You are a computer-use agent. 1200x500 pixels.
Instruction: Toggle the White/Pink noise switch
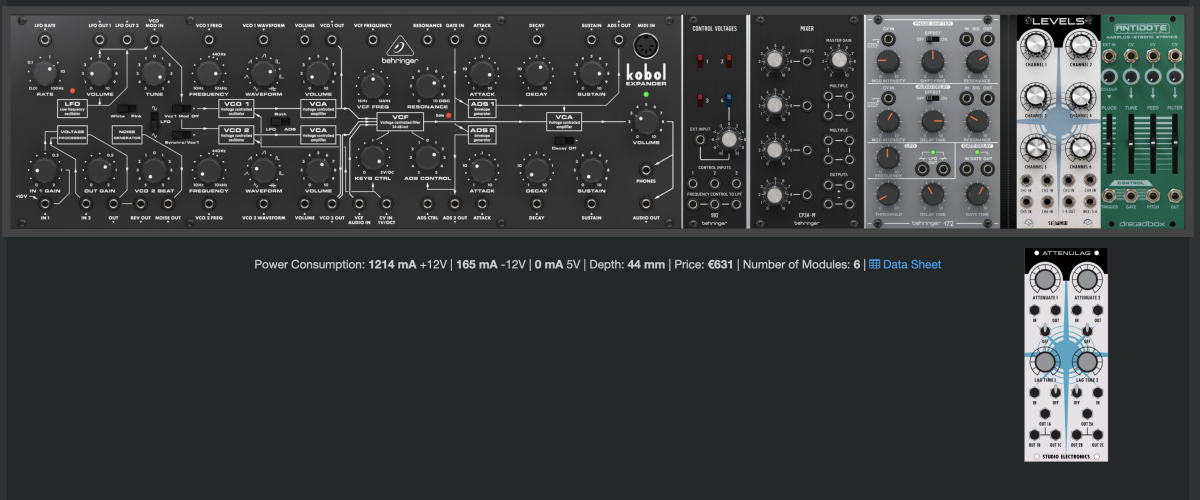(126, 107)
